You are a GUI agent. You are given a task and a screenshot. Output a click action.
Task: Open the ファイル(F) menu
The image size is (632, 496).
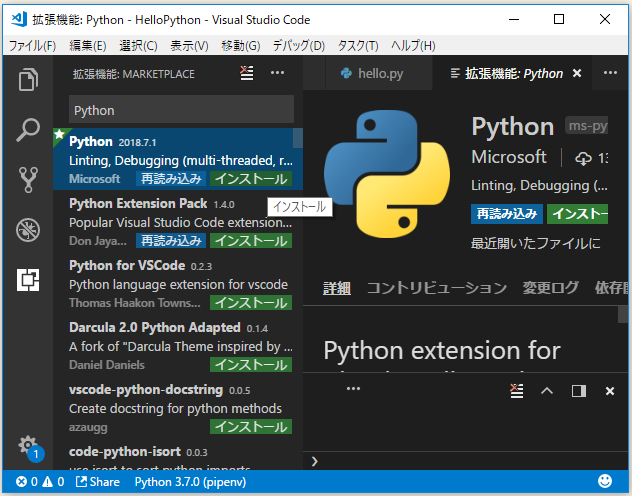(x=32, y=46)
